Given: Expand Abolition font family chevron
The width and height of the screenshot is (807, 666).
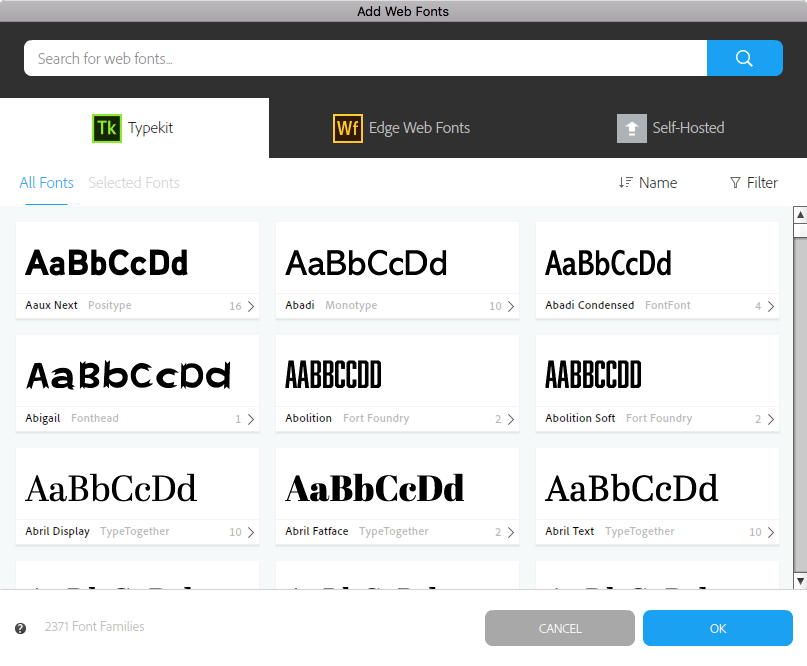Looking at the screenshot, I should 511,419.
